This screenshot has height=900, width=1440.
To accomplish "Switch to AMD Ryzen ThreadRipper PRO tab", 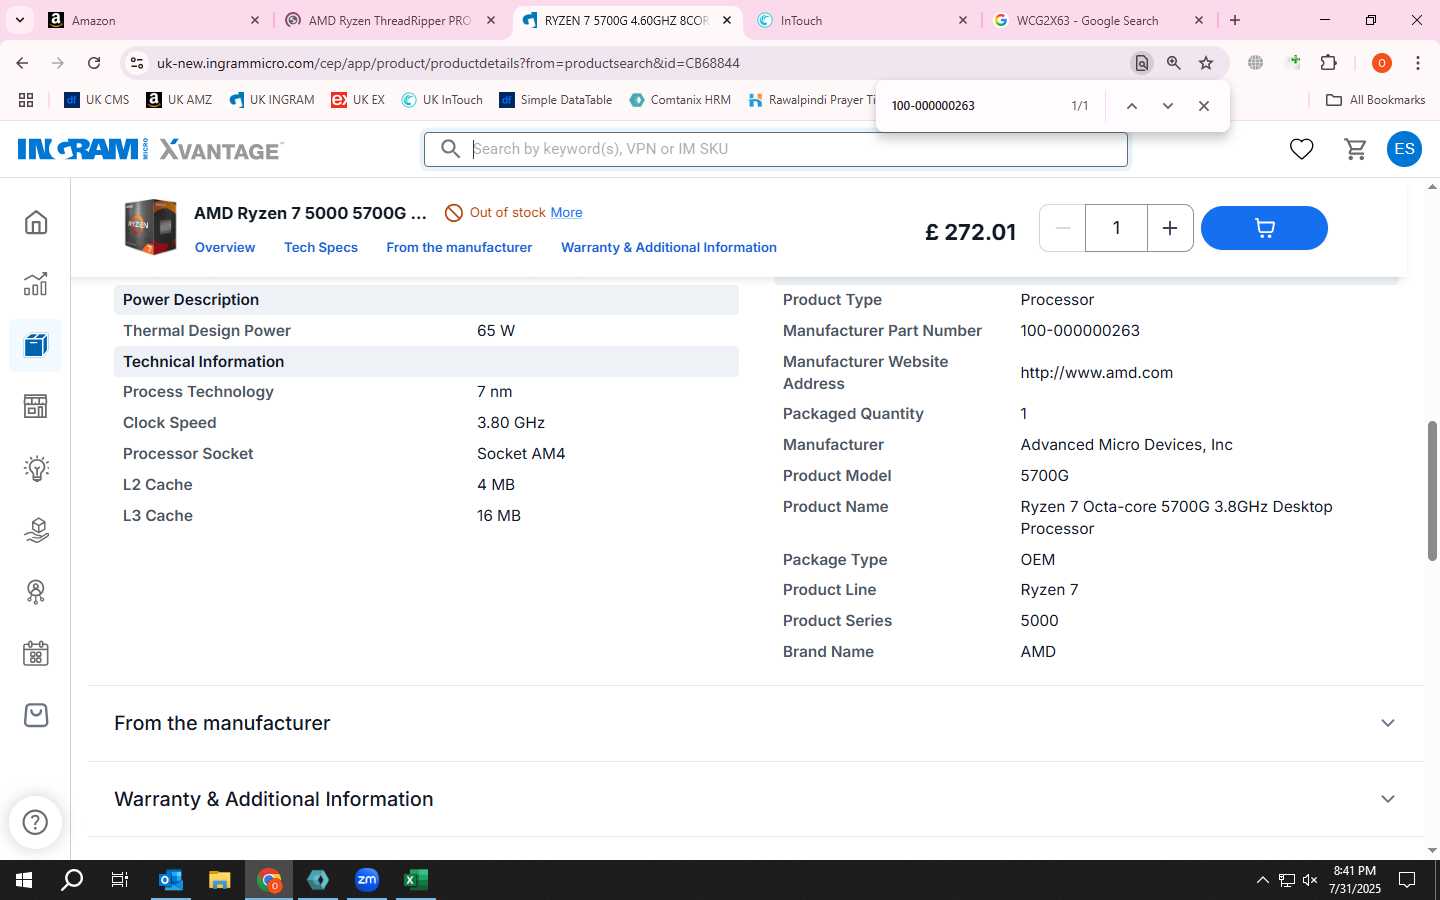I will tap(390, 20).
